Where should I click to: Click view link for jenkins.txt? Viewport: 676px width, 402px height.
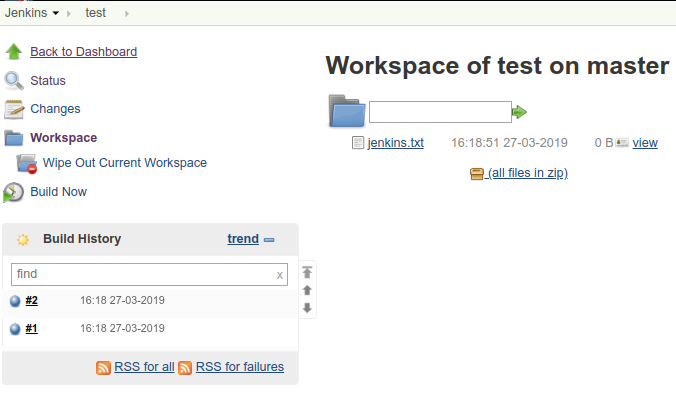(645, 143)
